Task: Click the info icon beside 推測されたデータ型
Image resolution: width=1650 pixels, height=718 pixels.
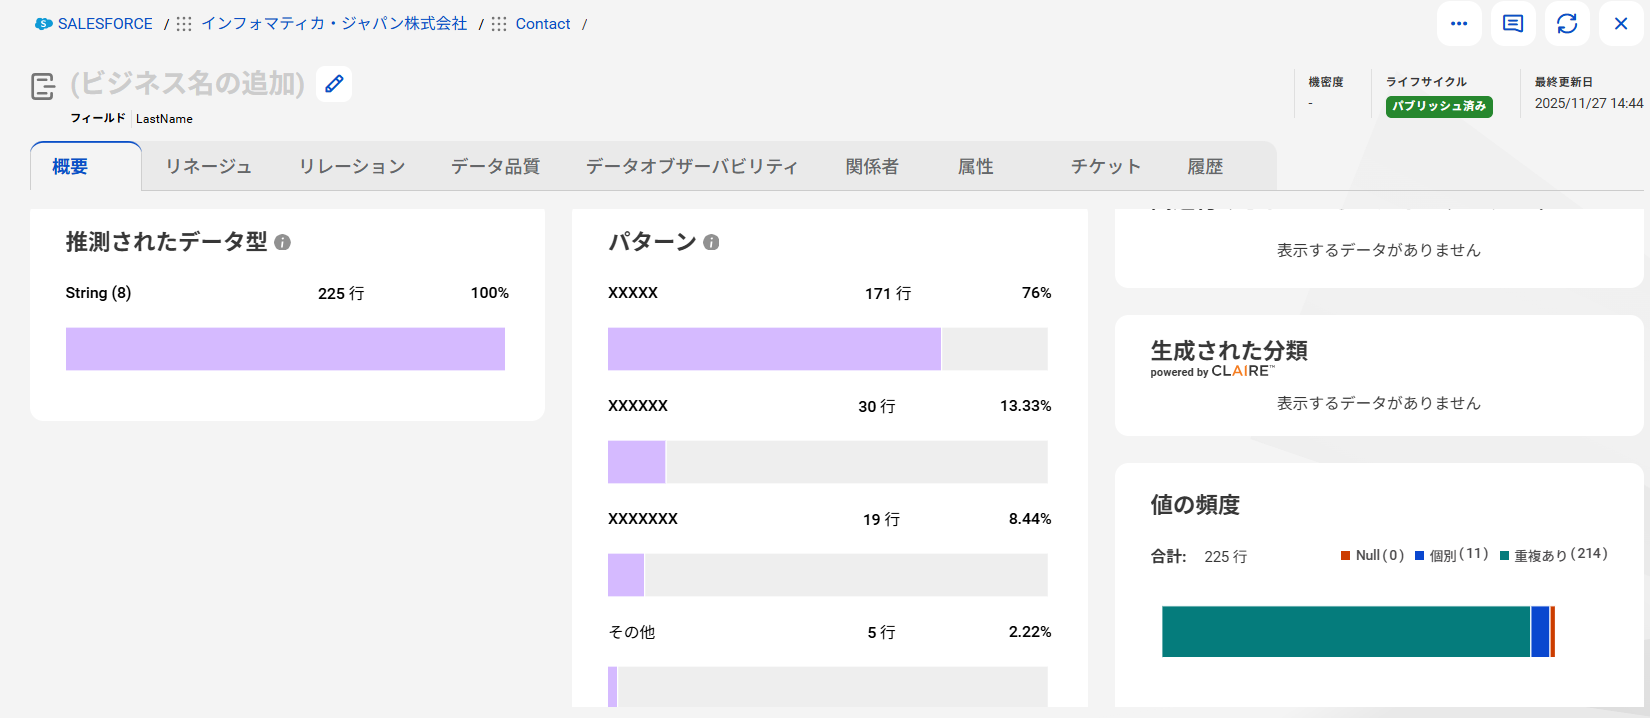Action: click(x=283, y=242)
